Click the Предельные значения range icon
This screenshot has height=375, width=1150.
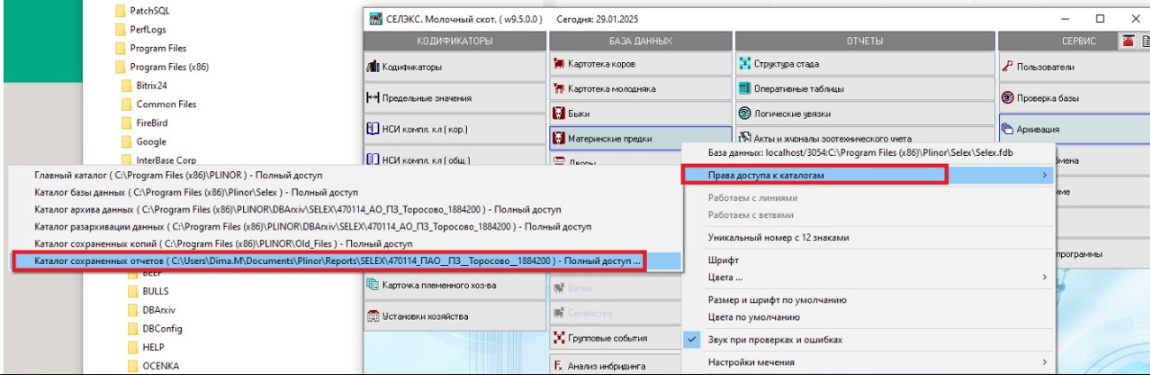coord(373,98)
